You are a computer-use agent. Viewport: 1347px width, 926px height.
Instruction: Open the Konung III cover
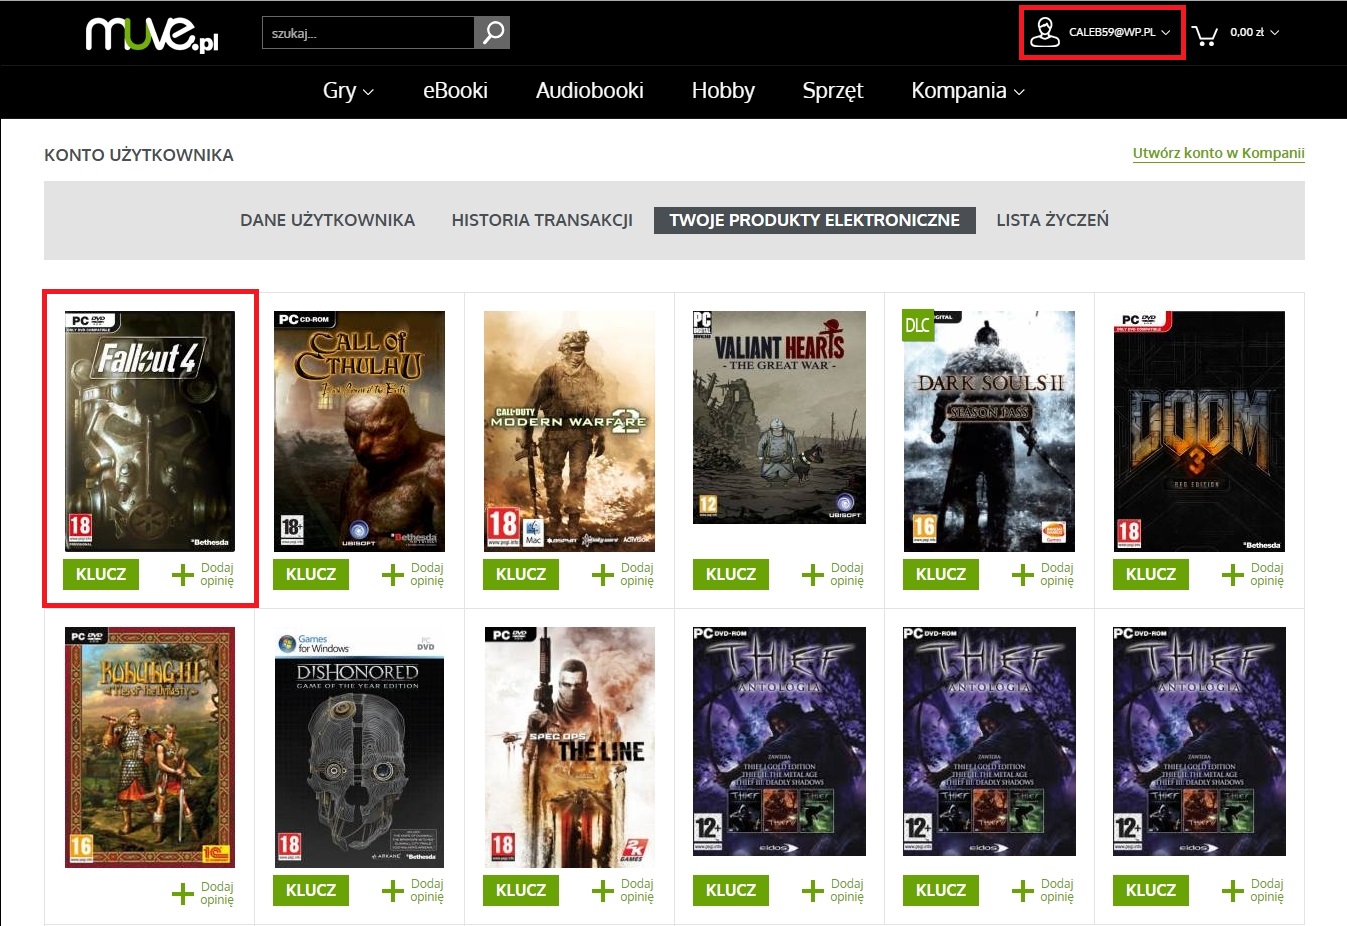tap(150, 747)
